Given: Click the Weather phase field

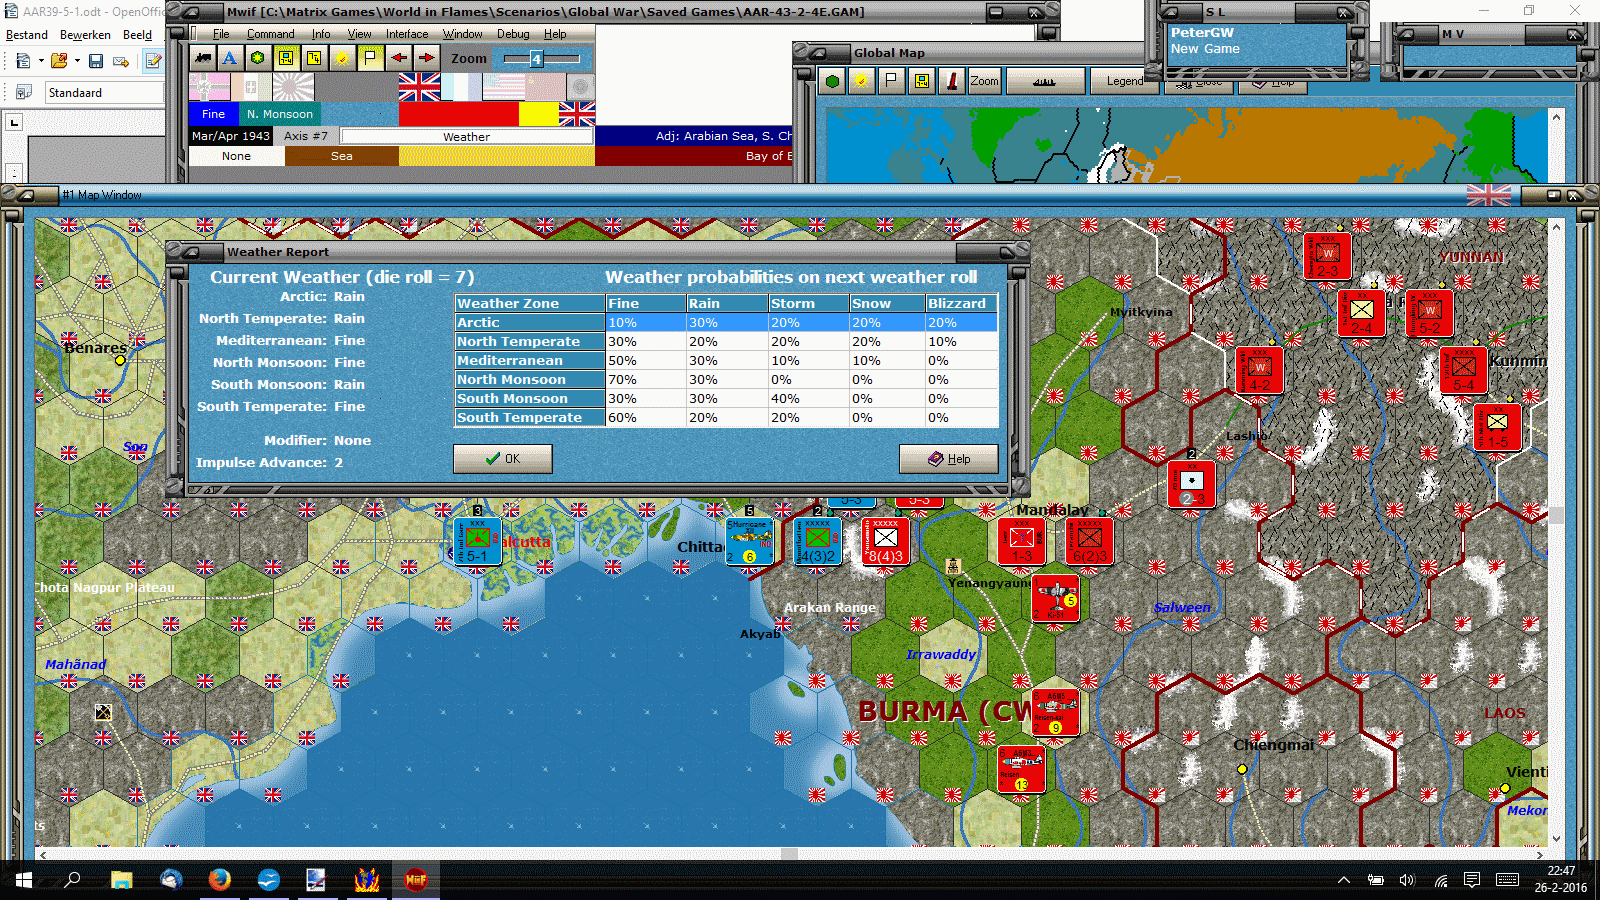Looking at the screenshot, I should [466, 136].
